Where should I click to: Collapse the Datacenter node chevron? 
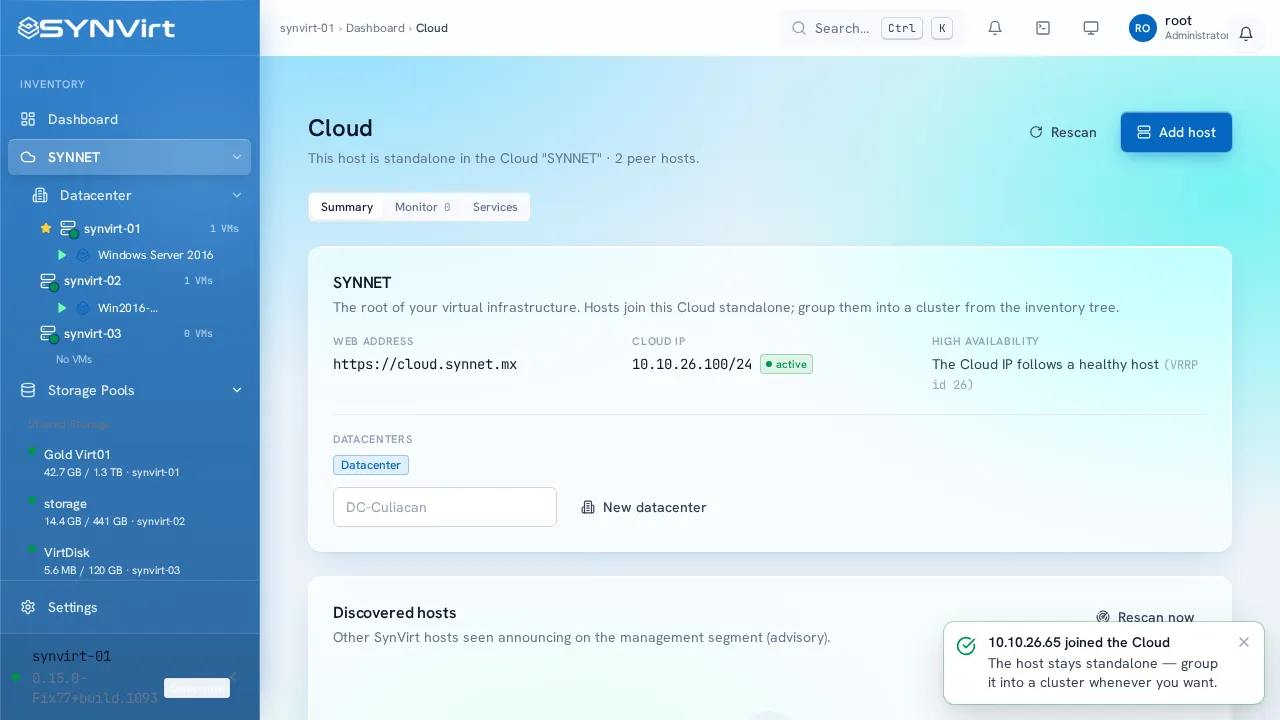(237, 195)
